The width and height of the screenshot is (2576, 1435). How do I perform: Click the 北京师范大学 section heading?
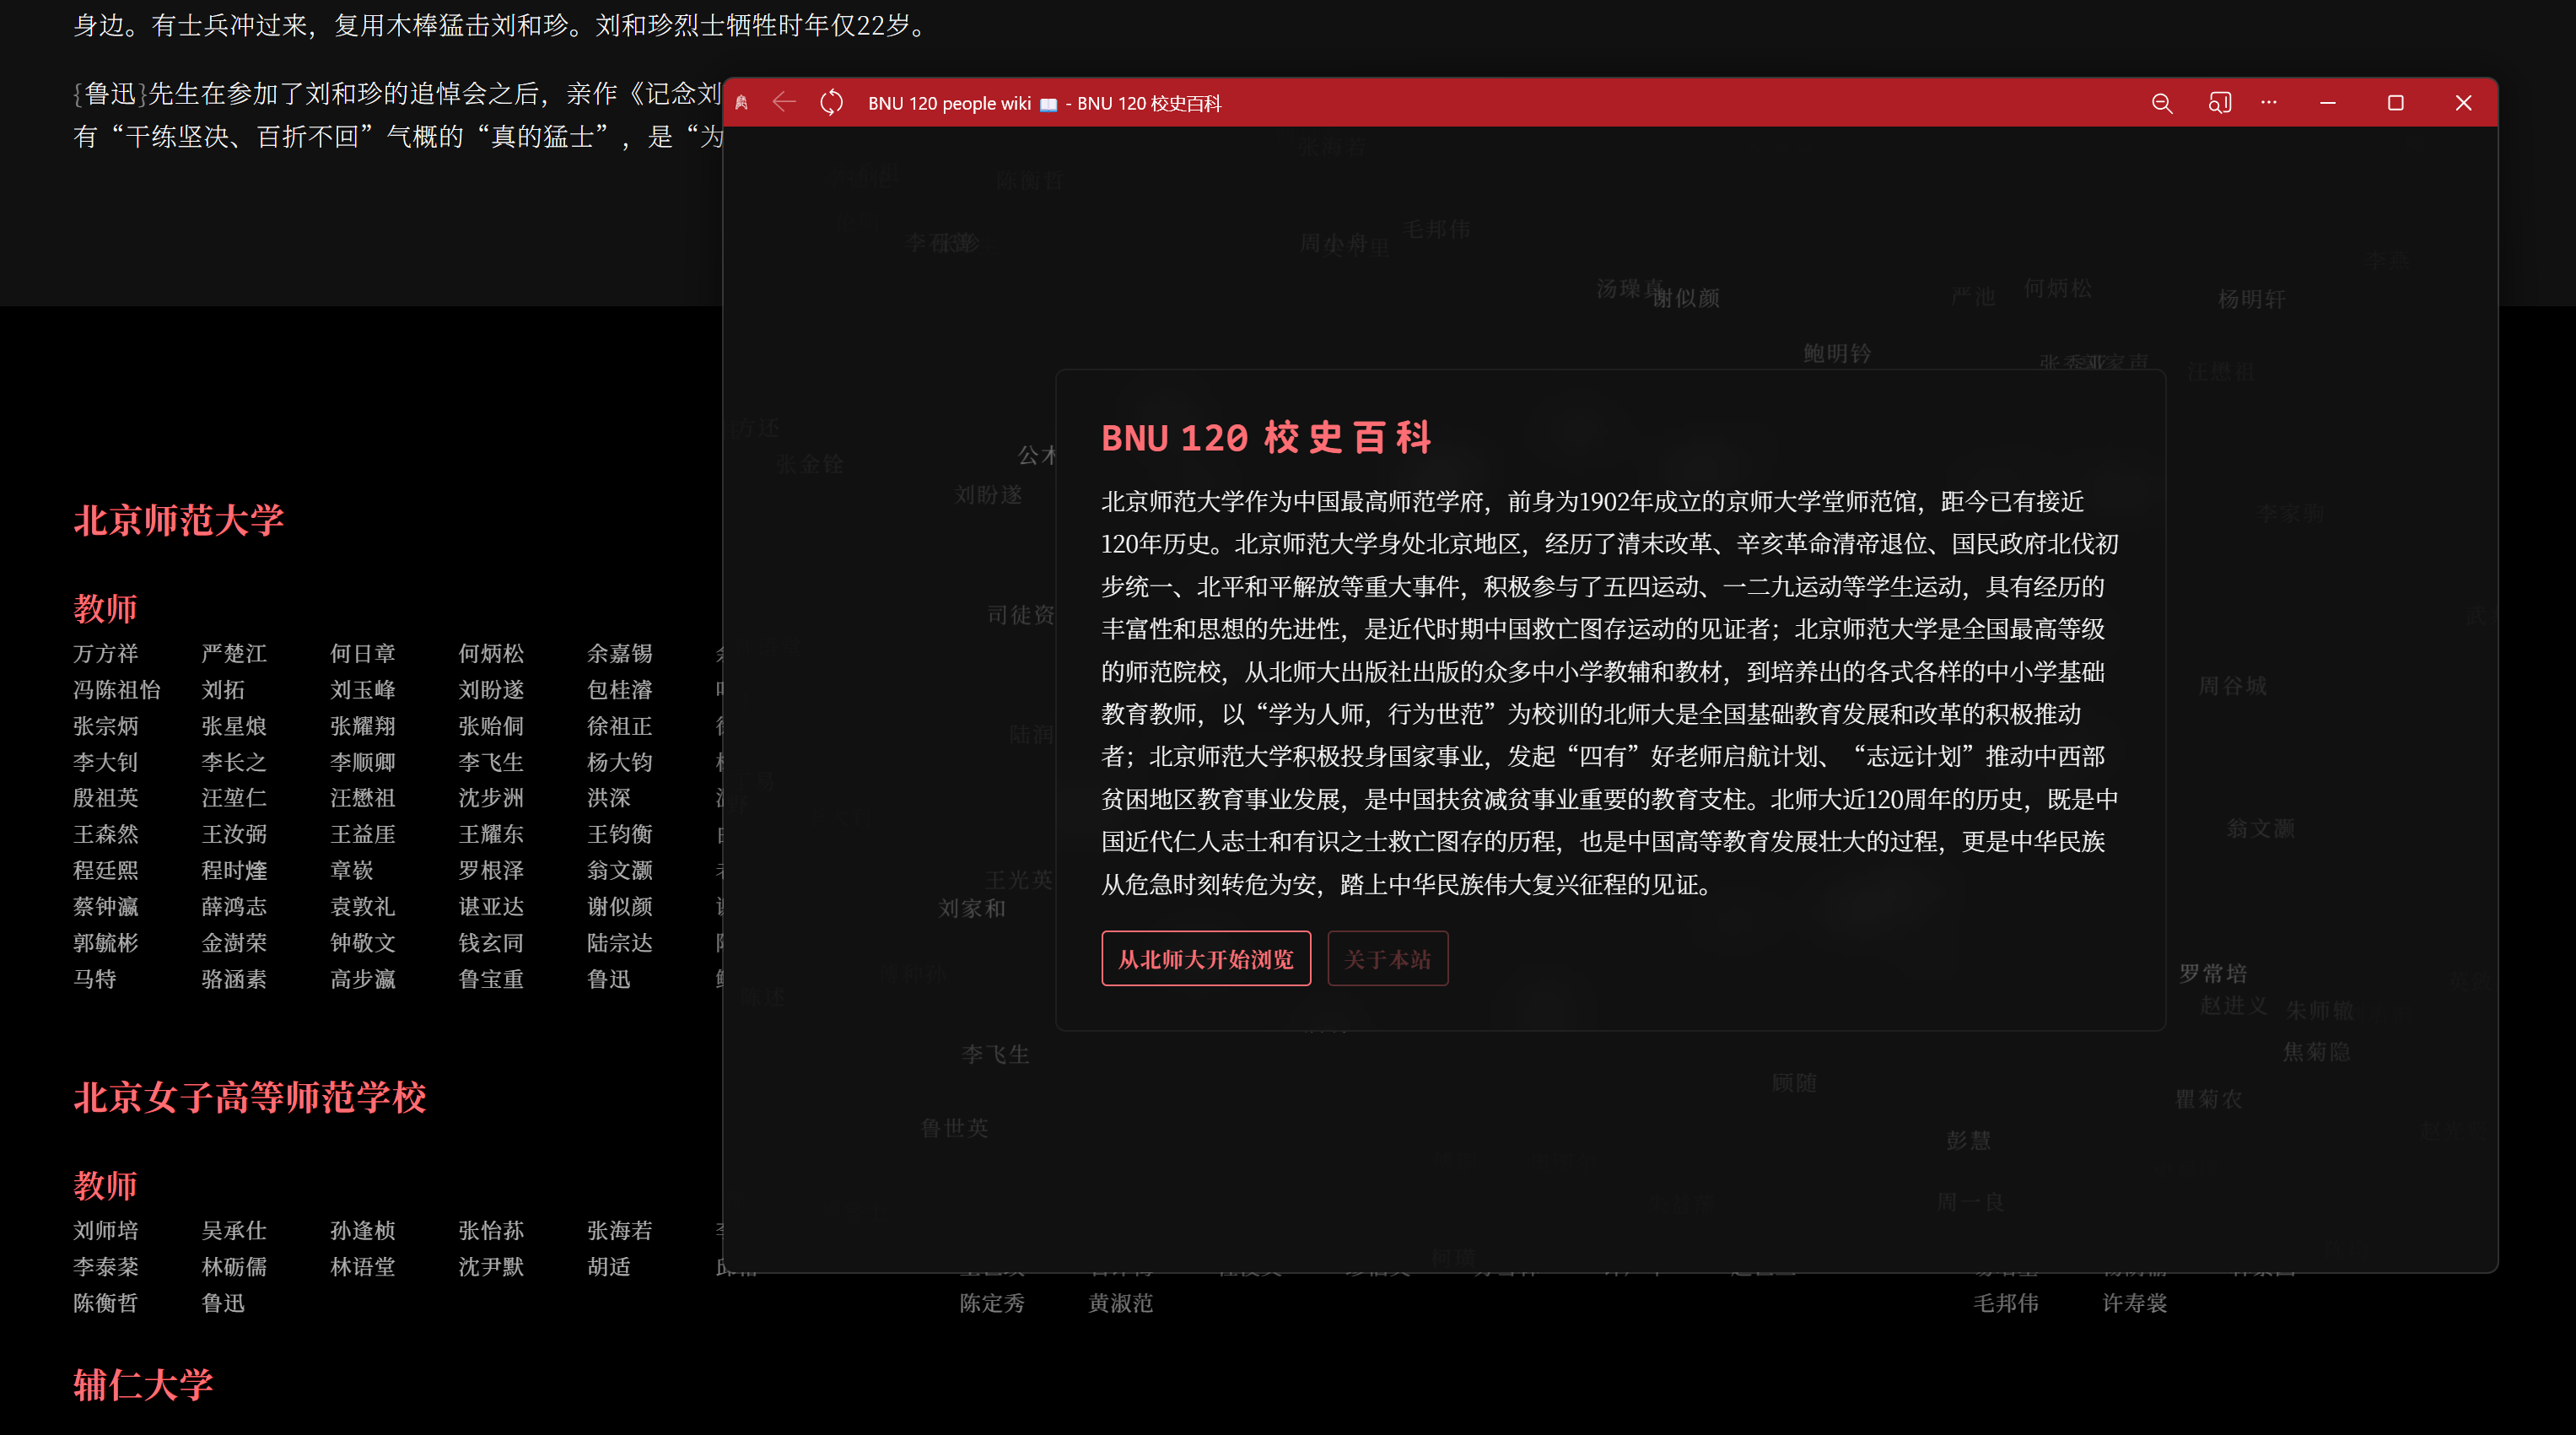pyautogui.click(x=179, y=519)
